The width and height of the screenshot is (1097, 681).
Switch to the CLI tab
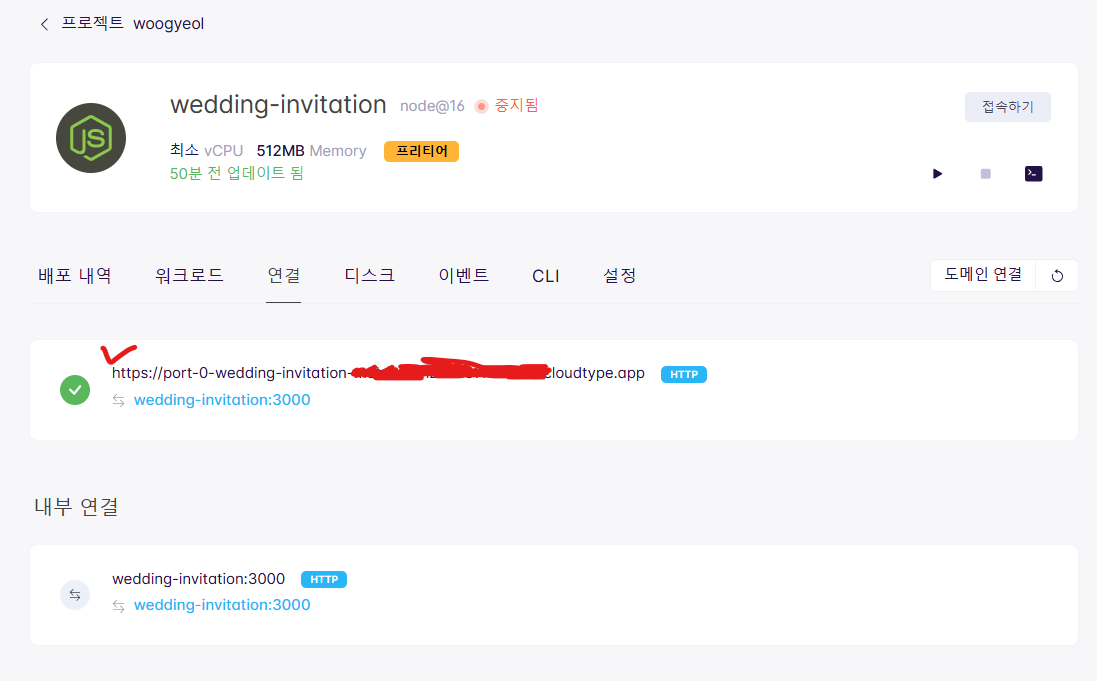[x=546, y=276]
